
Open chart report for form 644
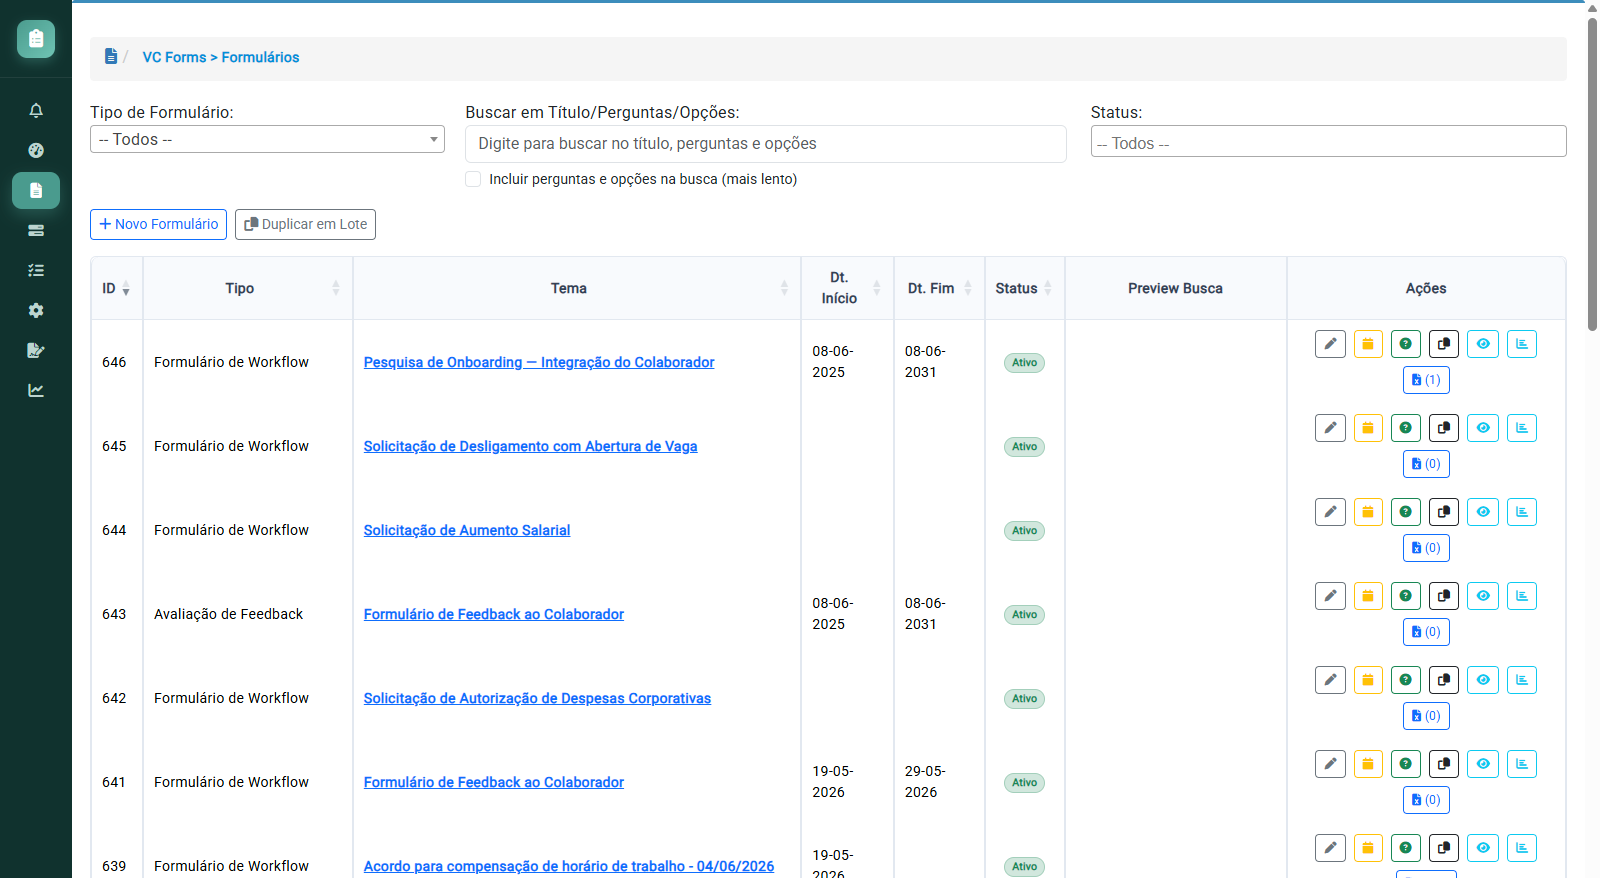pos(1522,512)
